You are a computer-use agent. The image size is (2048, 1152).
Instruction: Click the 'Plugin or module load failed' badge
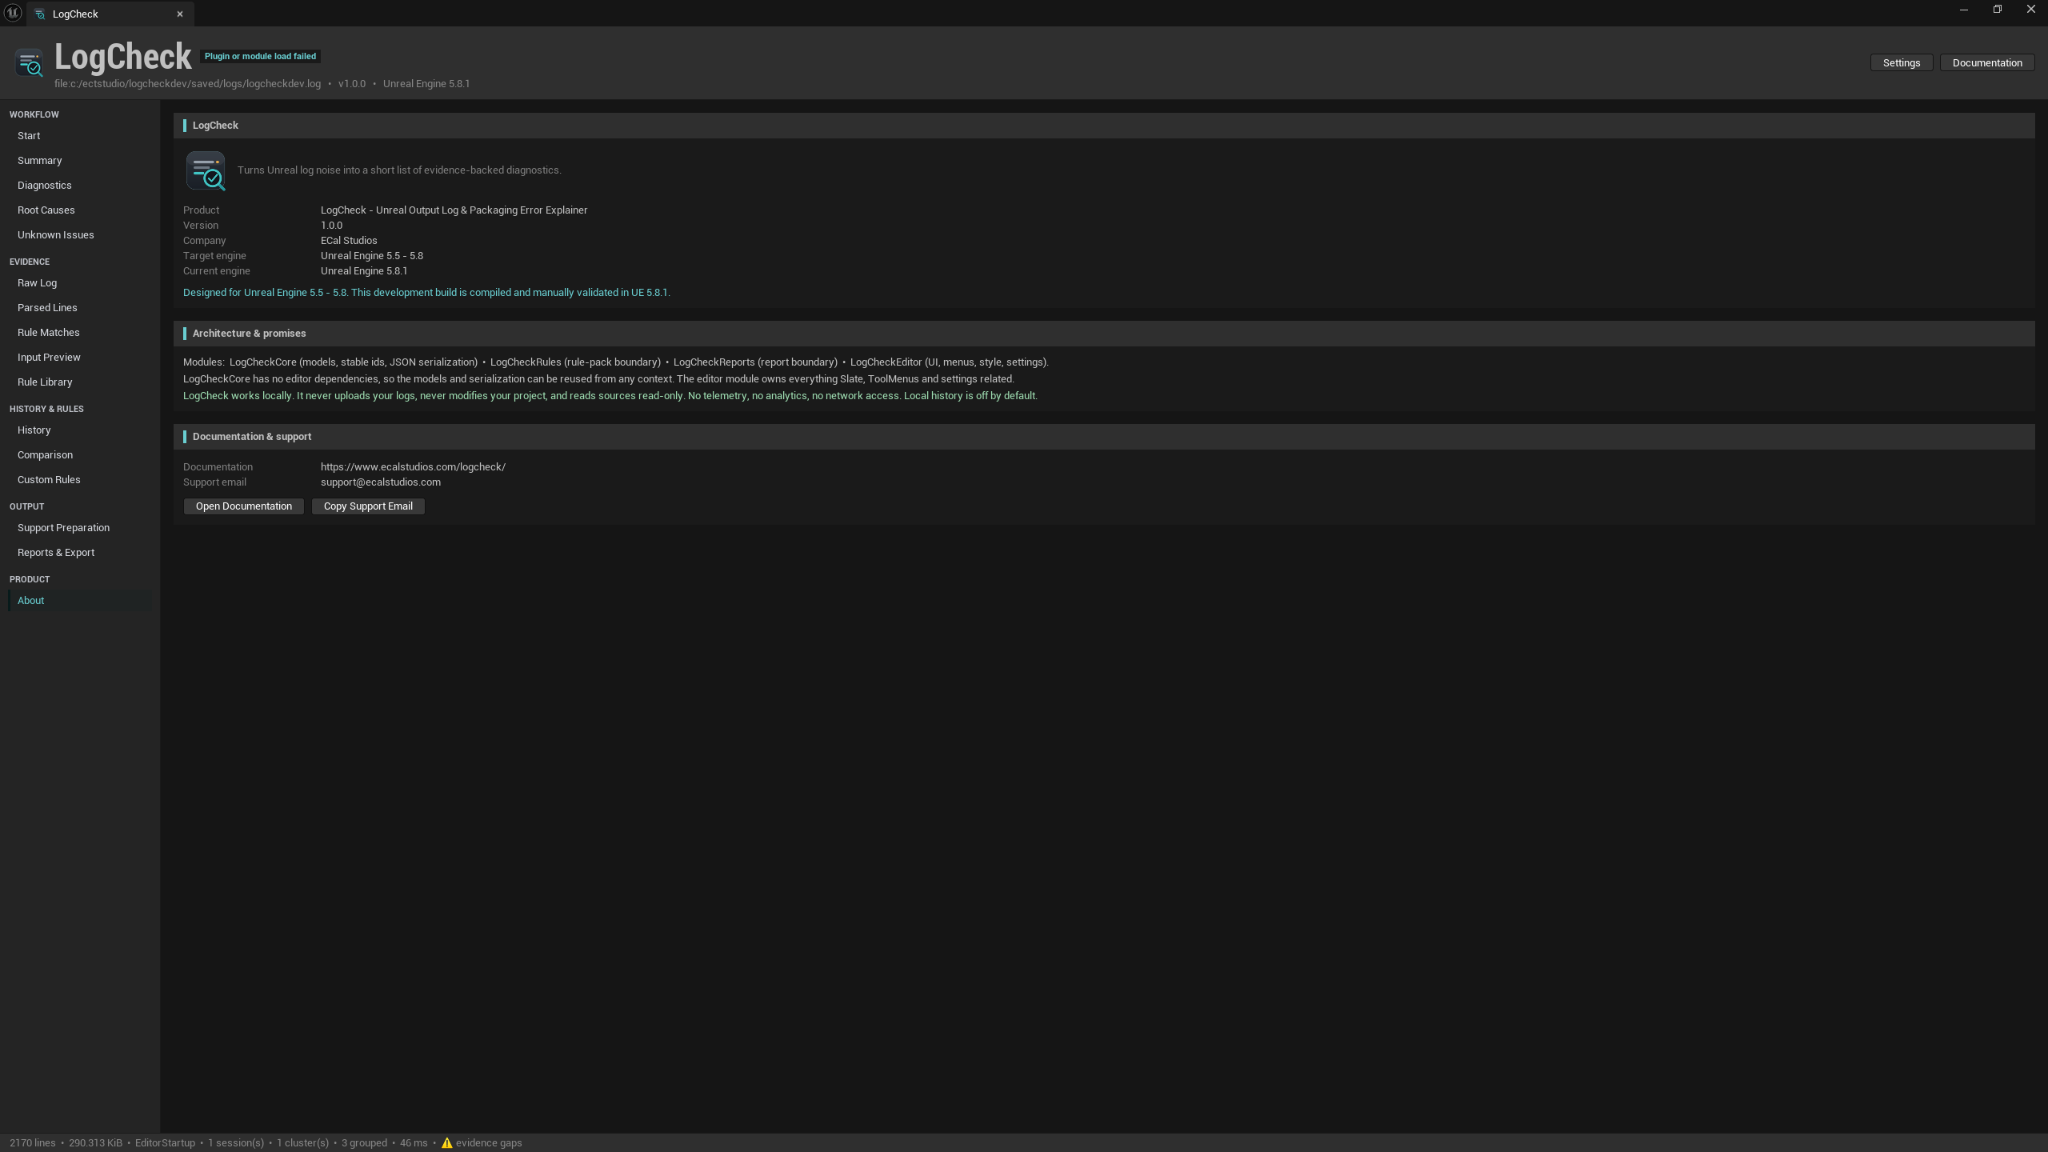tap(260, 57)
